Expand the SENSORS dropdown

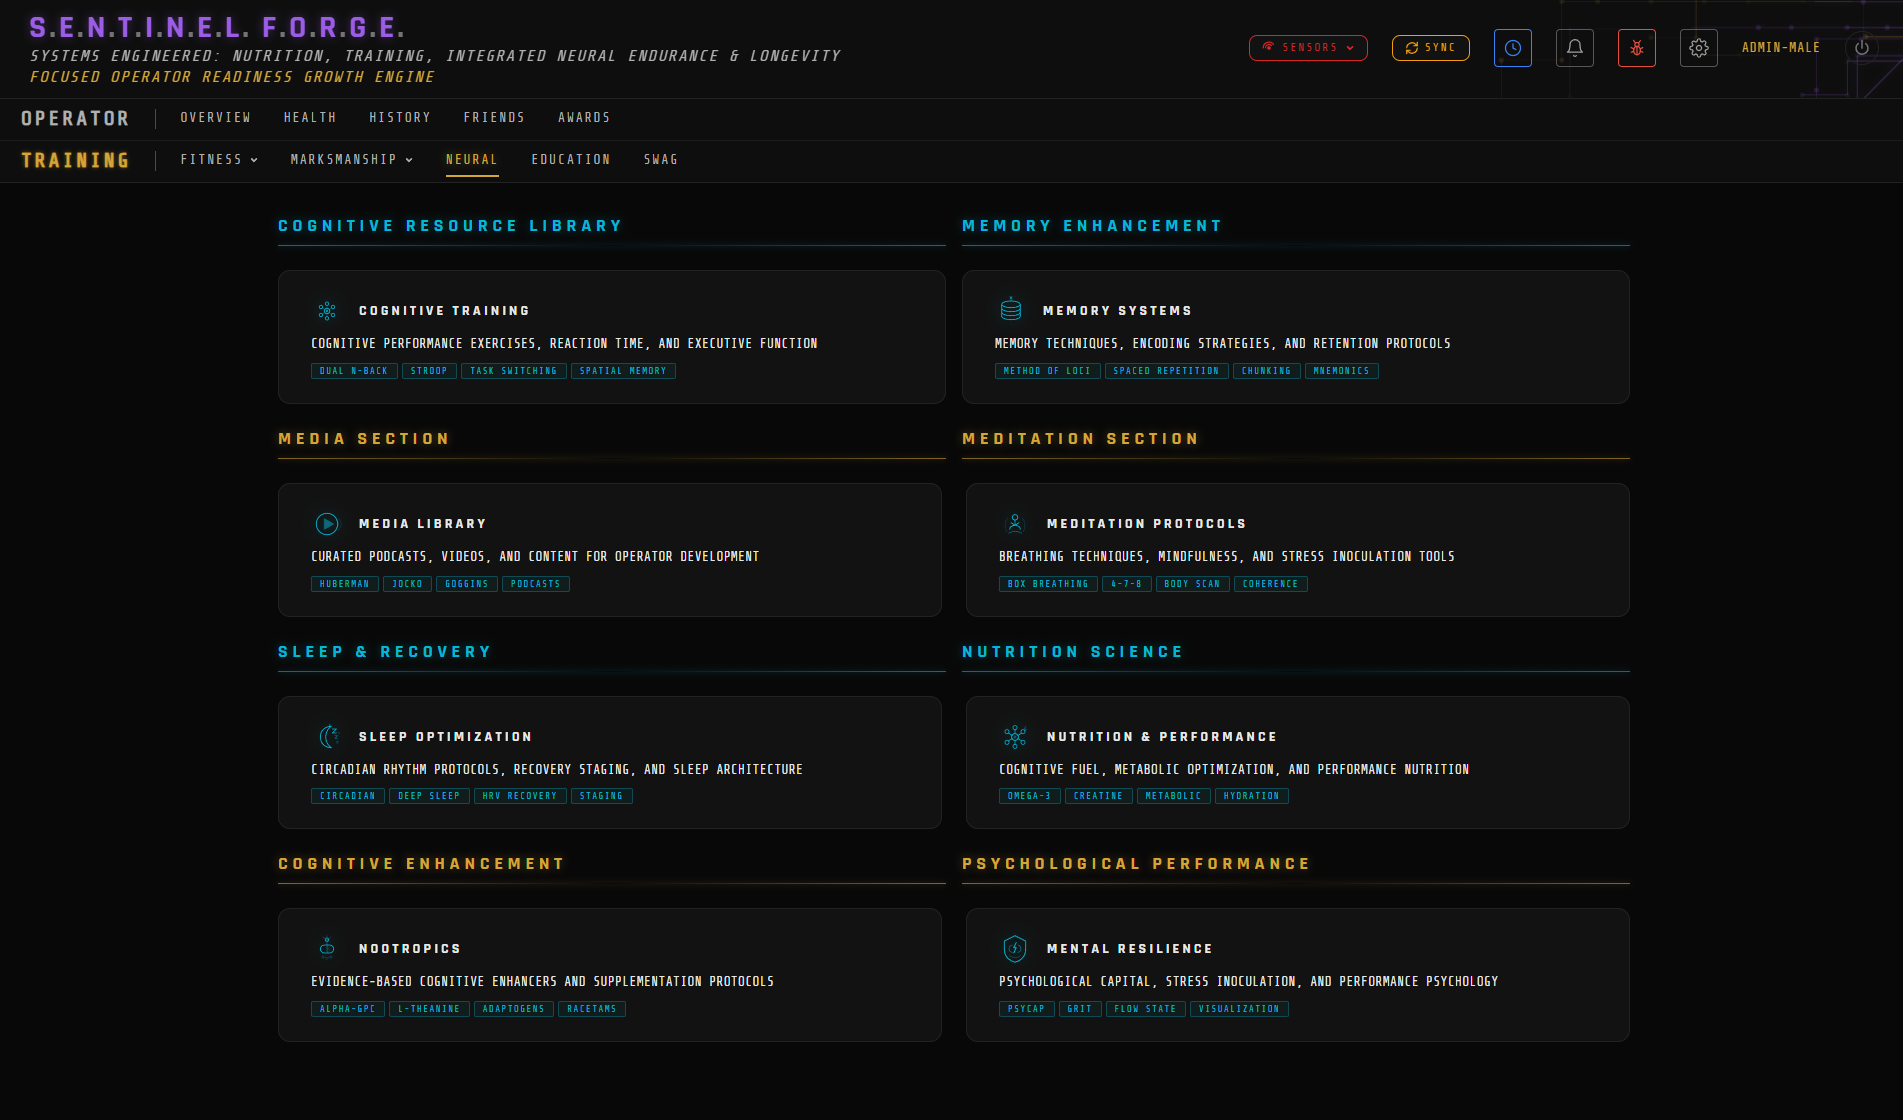click(x=1308, y=47)
